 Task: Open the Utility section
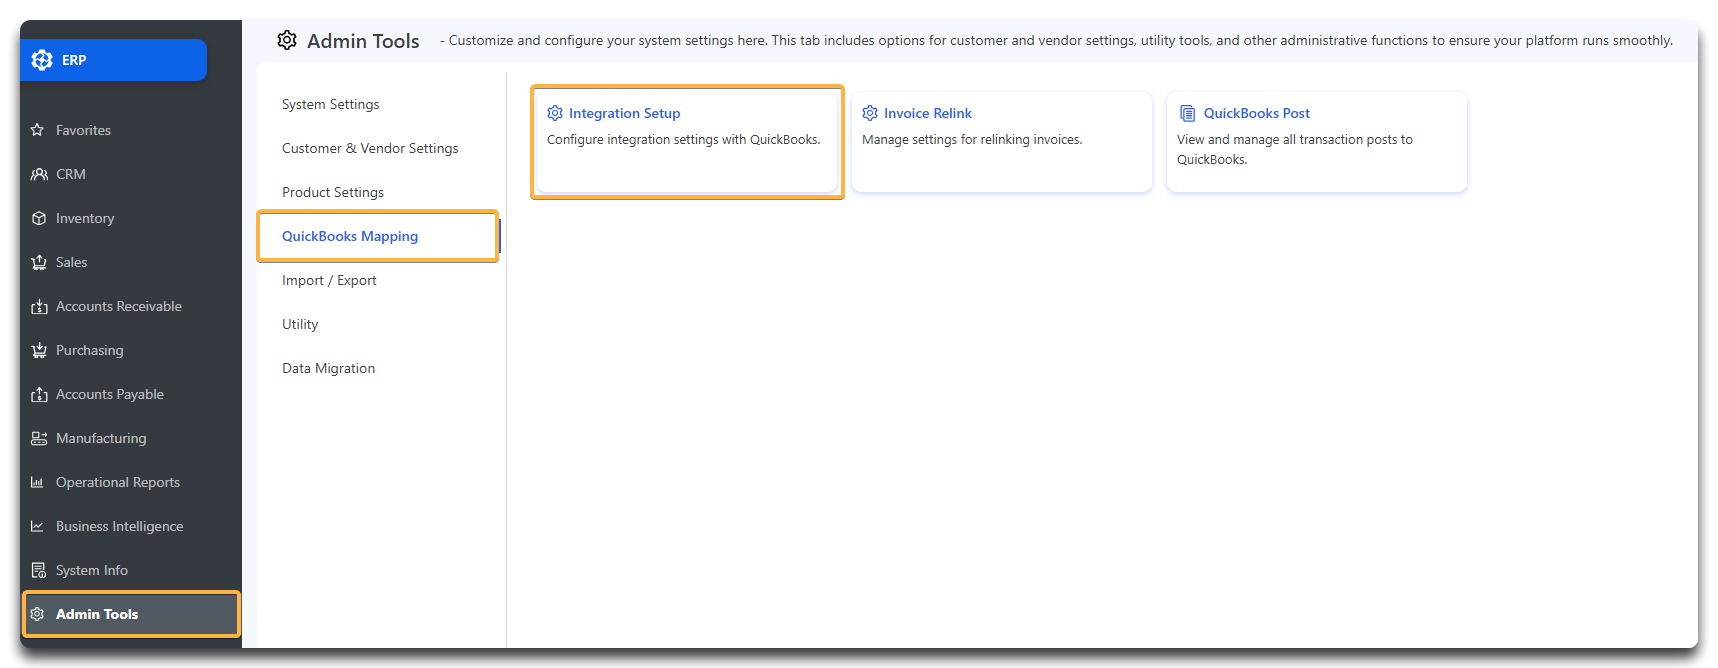point(300,324)
